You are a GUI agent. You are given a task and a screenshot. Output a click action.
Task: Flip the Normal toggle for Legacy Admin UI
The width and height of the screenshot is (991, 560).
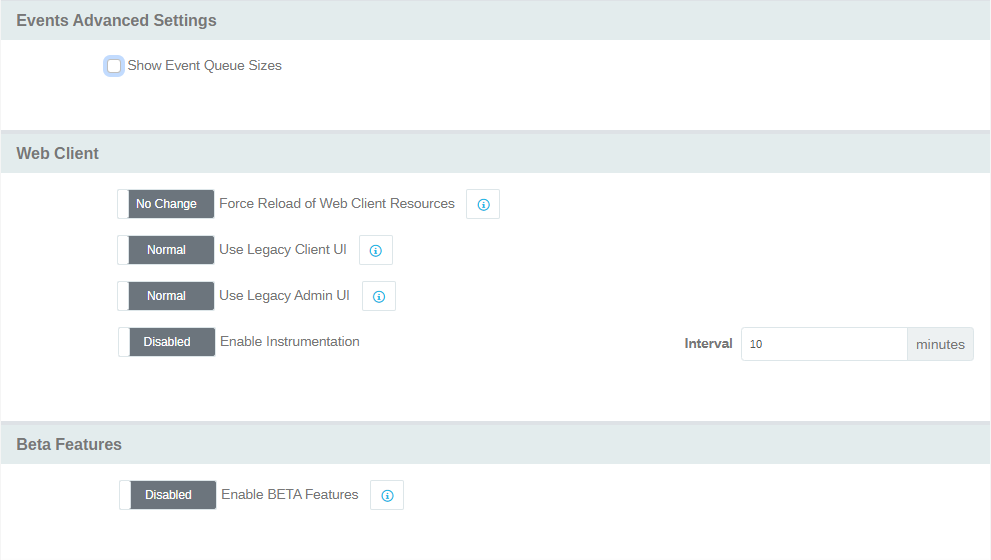click(x=166, y=296)
